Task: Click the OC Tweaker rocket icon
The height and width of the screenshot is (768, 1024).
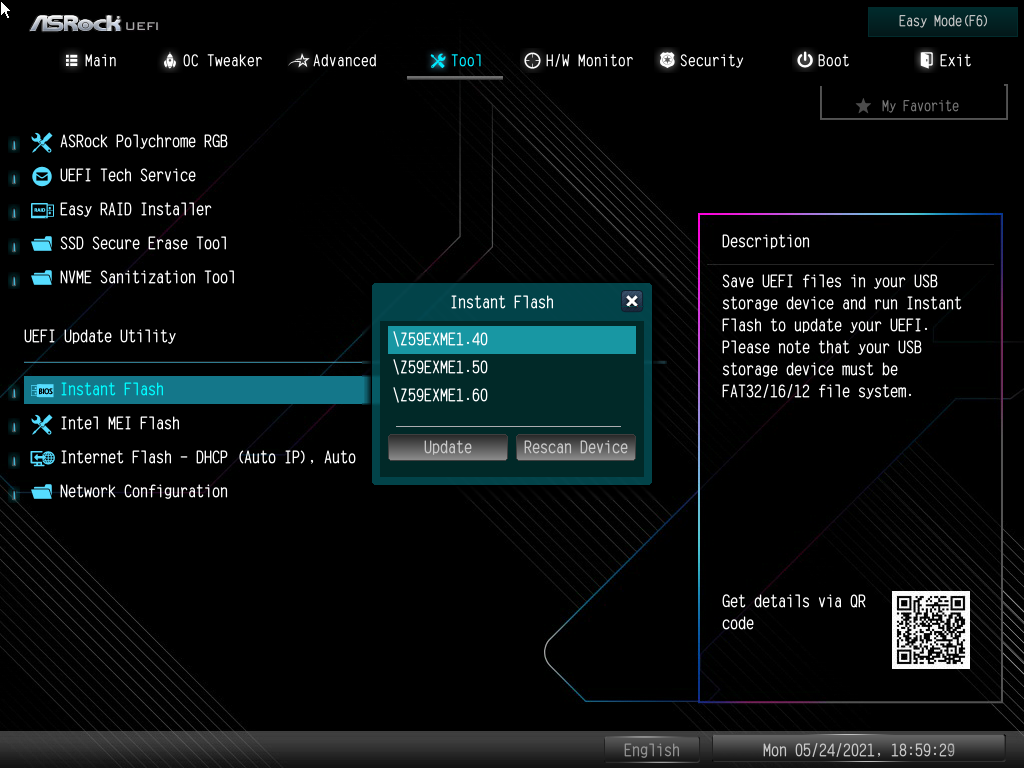Action: (x=170, y=61)
